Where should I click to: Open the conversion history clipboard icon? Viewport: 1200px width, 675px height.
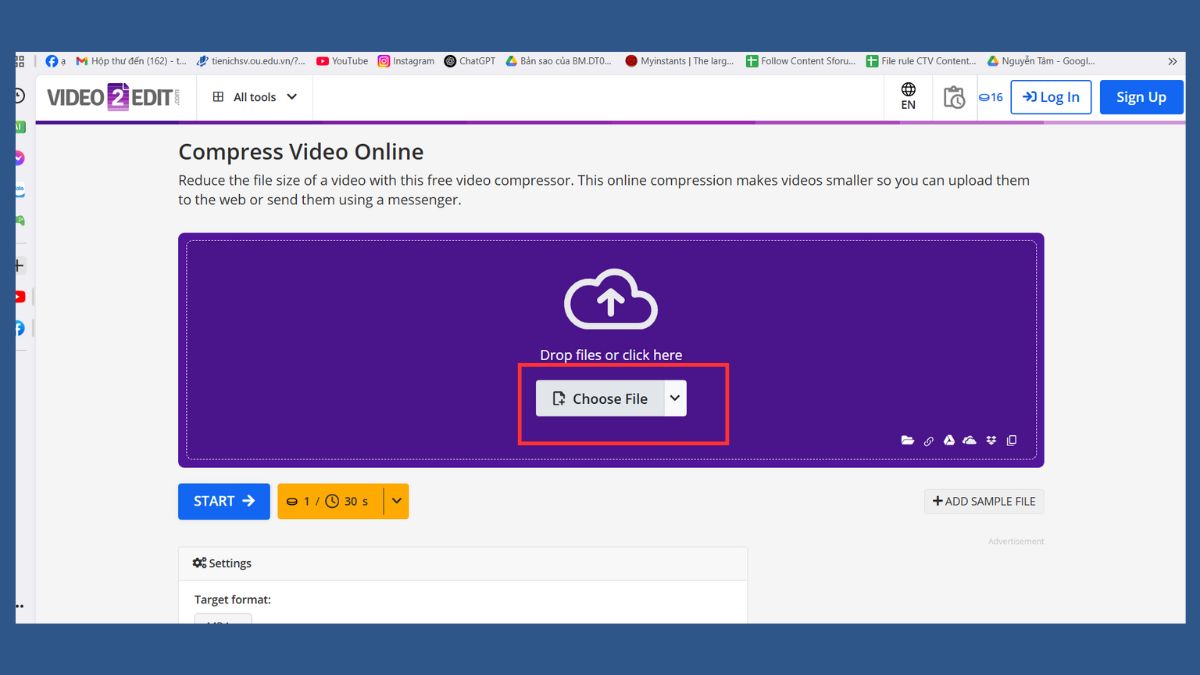(x=954, y=97)
